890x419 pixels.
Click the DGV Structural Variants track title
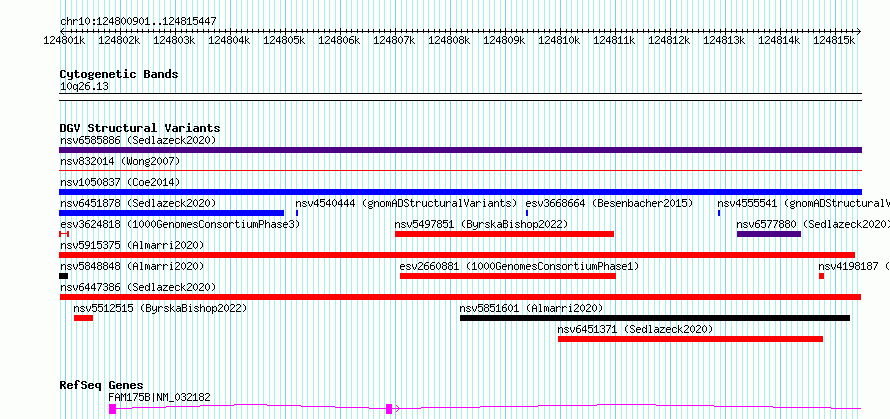coord(140,128)
